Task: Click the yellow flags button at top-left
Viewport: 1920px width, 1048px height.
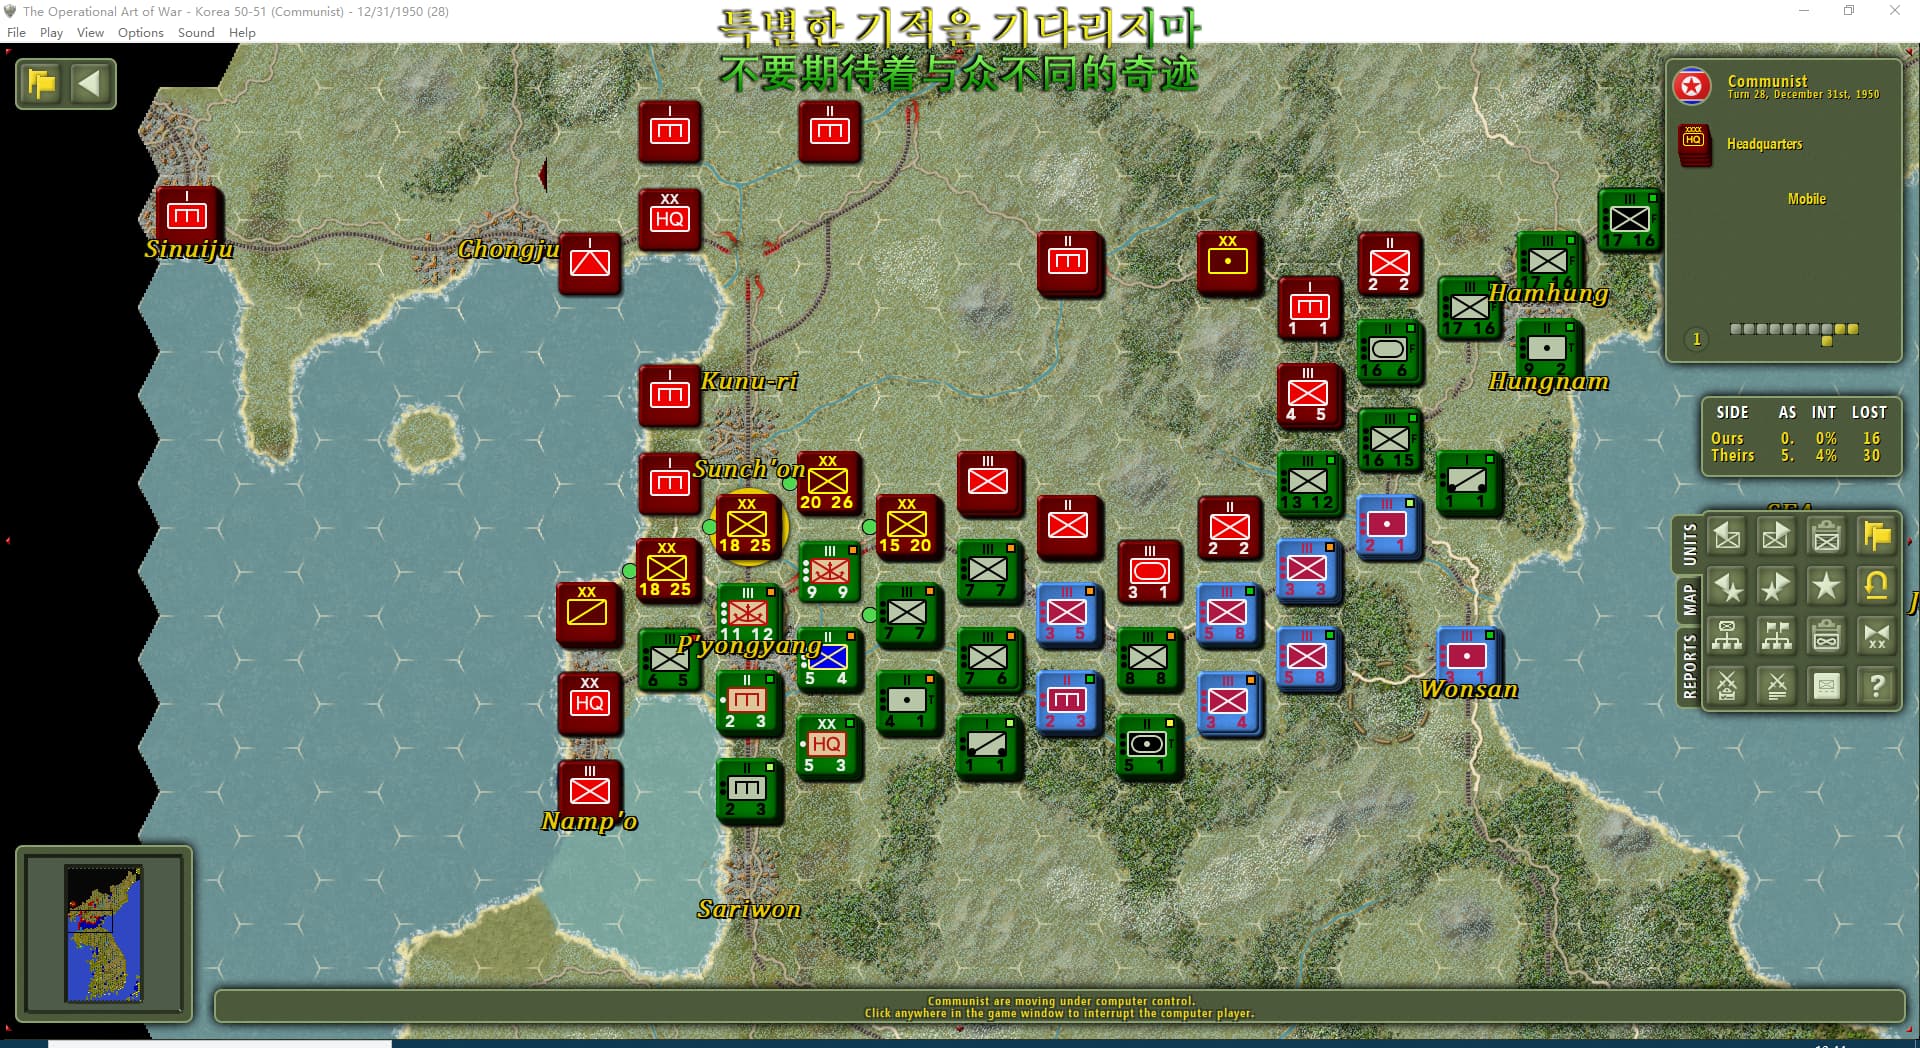Action: 42,83
